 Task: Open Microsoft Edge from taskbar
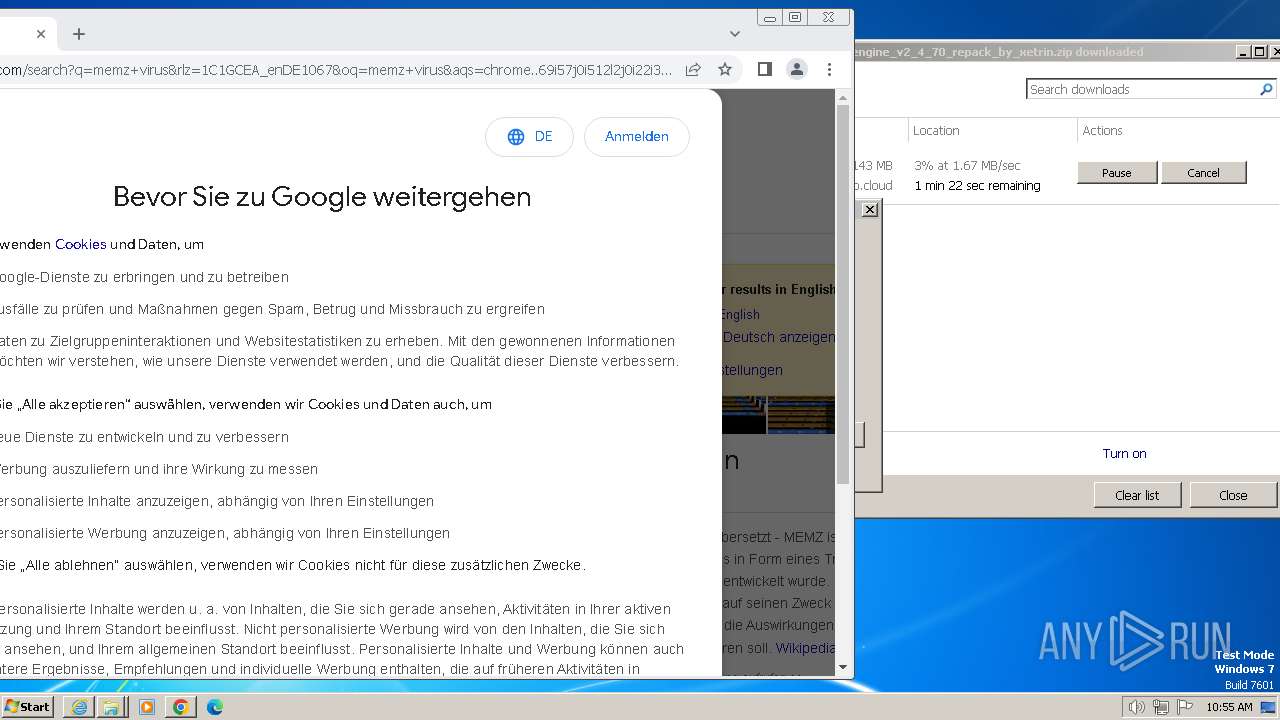point(215,707)
